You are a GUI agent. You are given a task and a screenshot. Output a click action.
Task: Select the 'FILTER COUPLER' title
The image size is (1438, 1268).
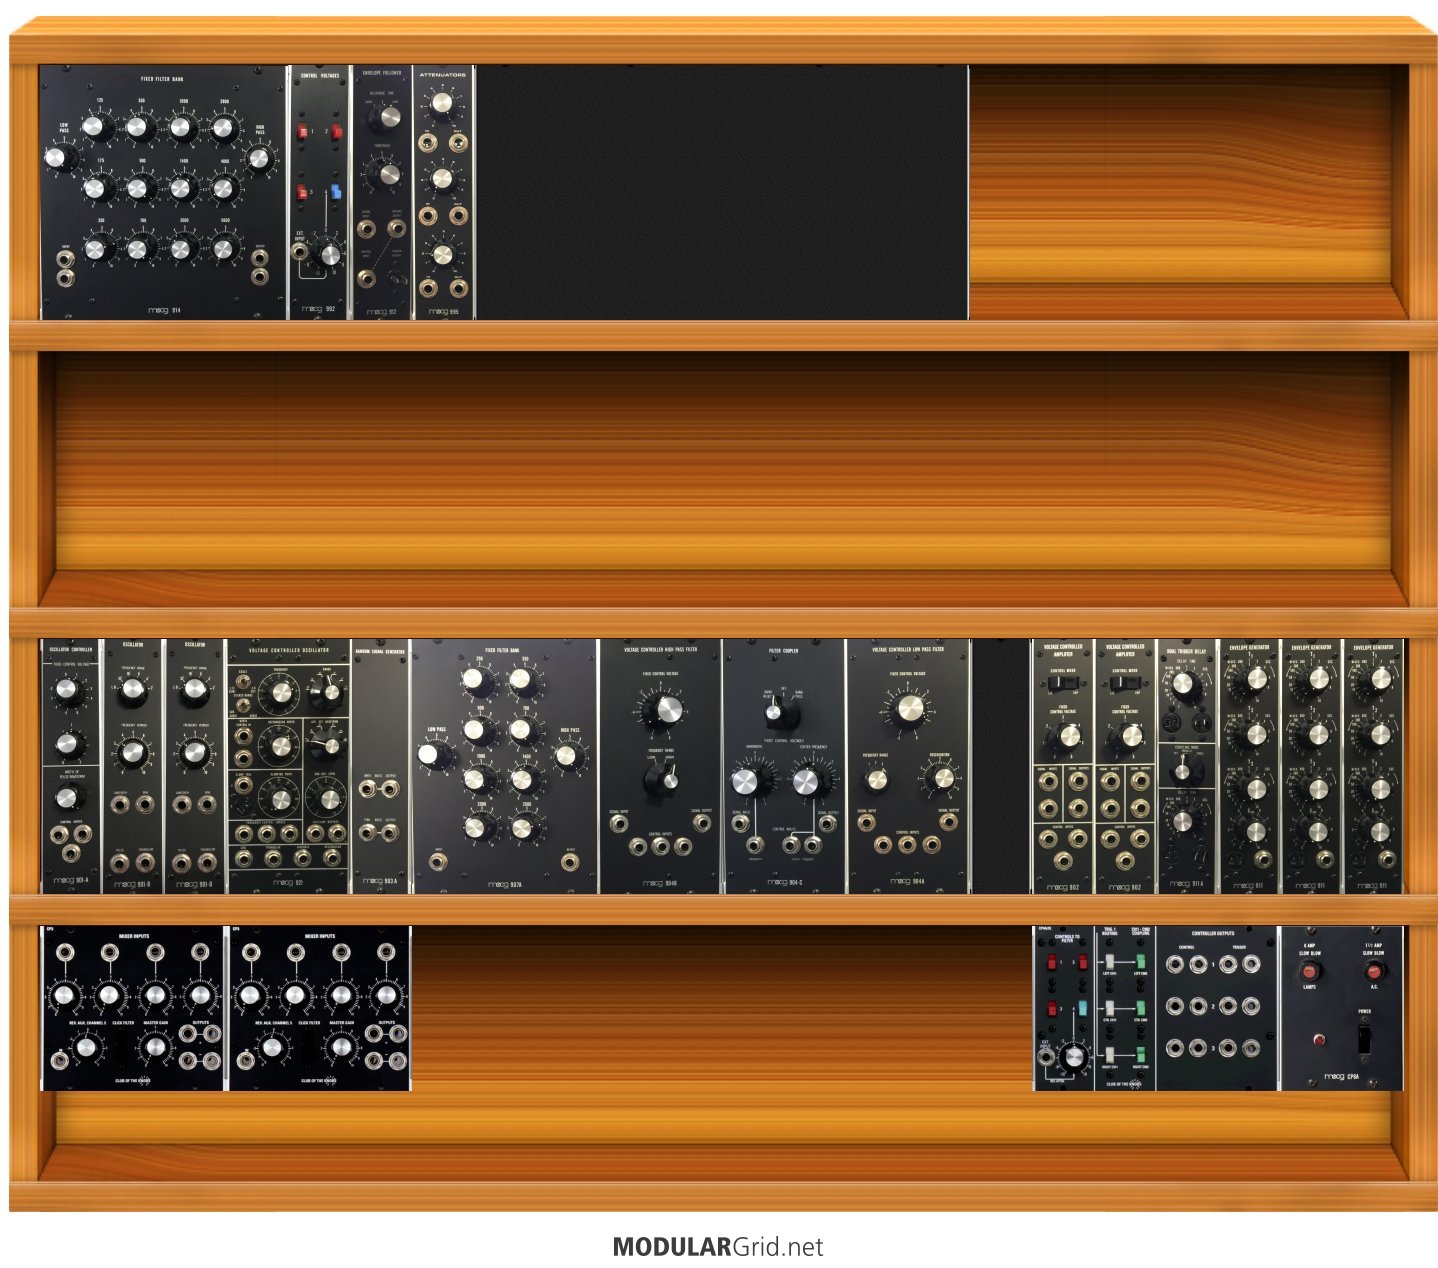(x=783, y=650)
